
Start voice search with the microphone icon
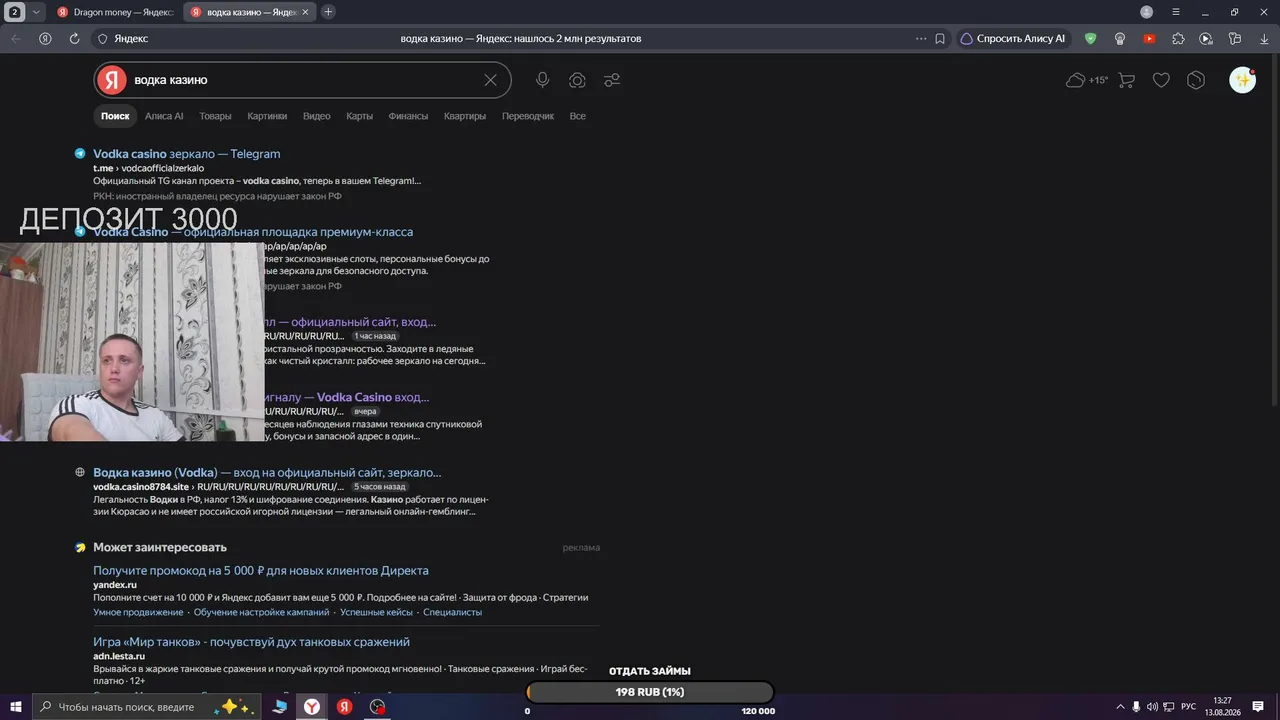(542, 80)
